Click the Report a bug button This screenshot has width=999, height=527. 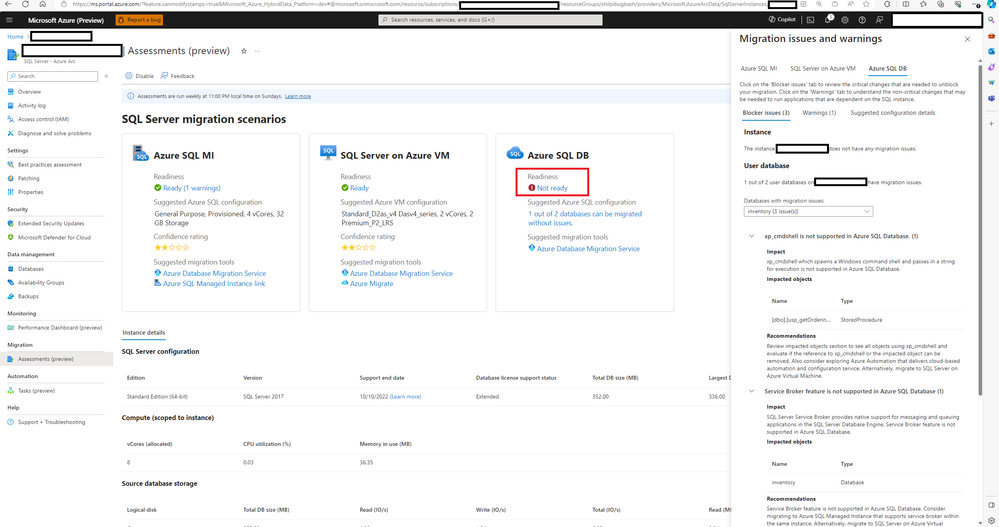[139, 20]
